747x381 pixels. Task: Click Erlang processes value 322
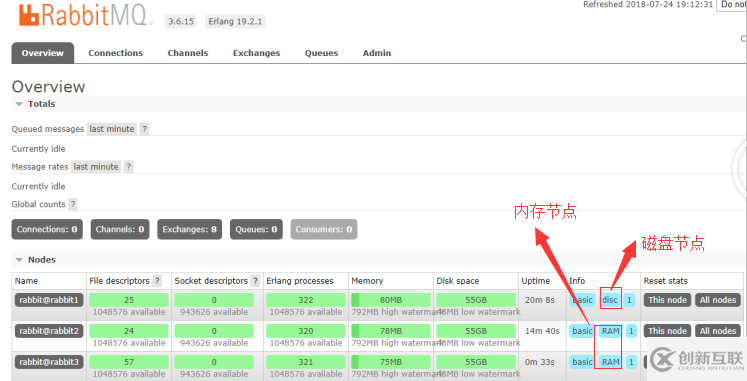[x=306, y=300]
